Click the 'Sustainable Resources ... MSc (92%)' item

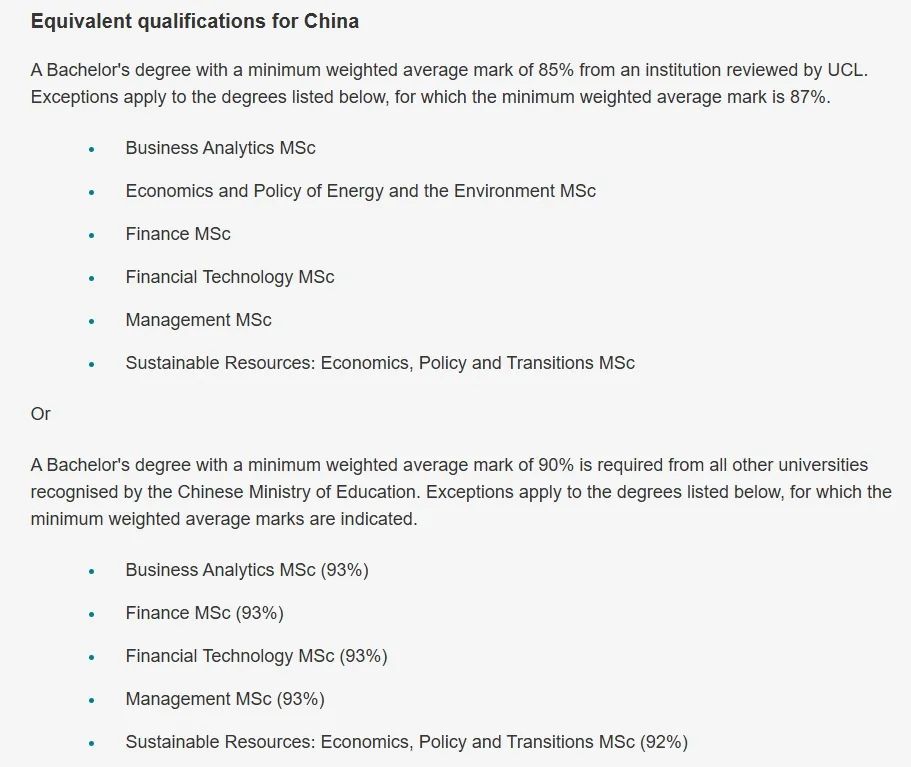(x=407, y=742)
